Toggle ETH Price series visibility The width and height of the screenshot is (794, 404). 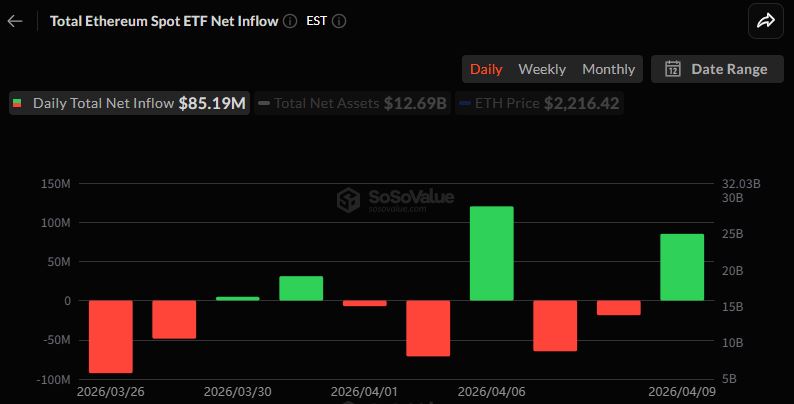point(539,103)
